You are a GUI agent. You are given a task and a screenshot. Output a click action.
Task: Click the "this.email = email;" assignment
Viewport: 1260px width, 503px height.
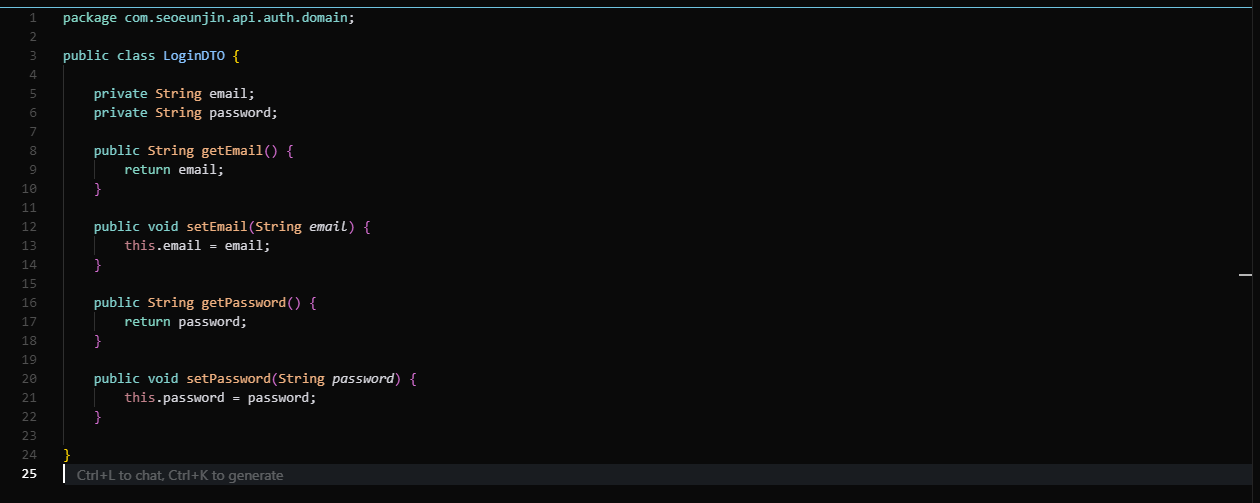pos(198,246)
